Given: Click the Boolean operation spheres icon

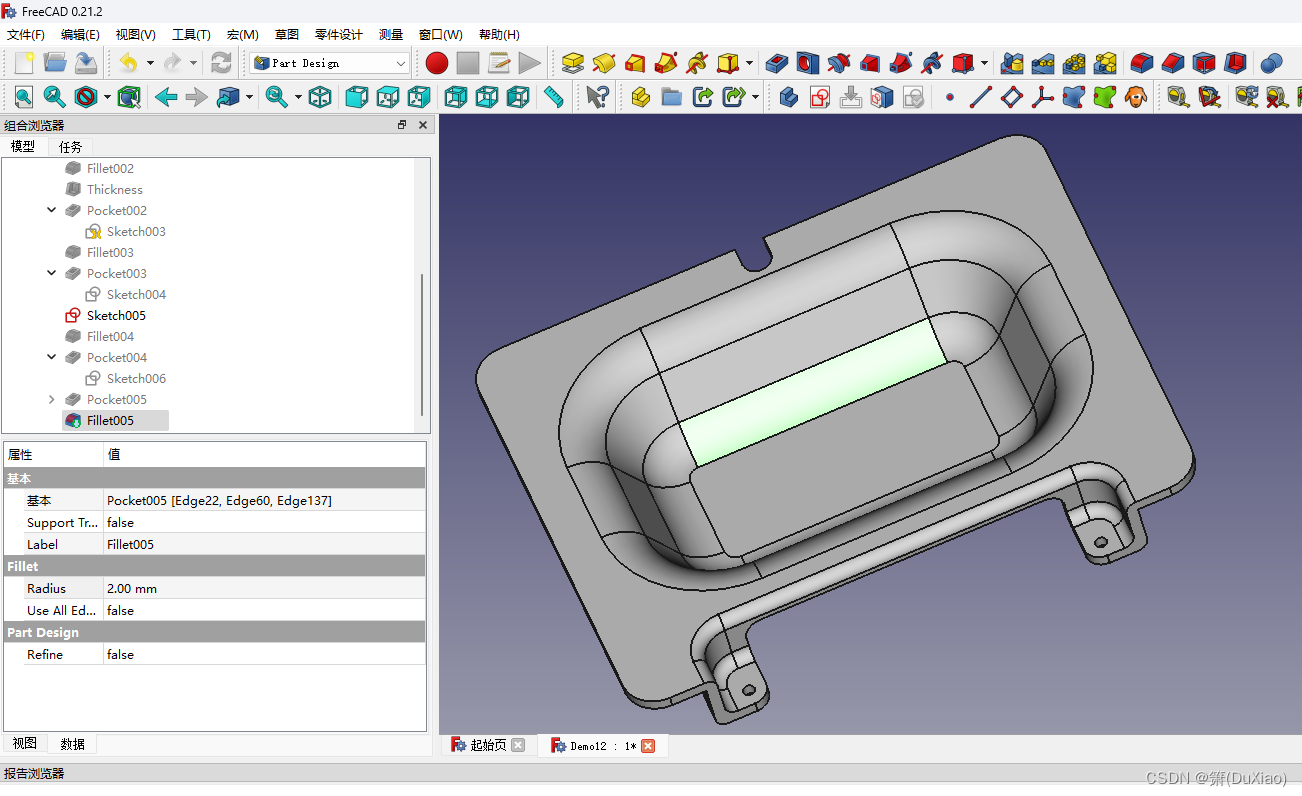Looking at the screenshot, I should (1271, 63).
